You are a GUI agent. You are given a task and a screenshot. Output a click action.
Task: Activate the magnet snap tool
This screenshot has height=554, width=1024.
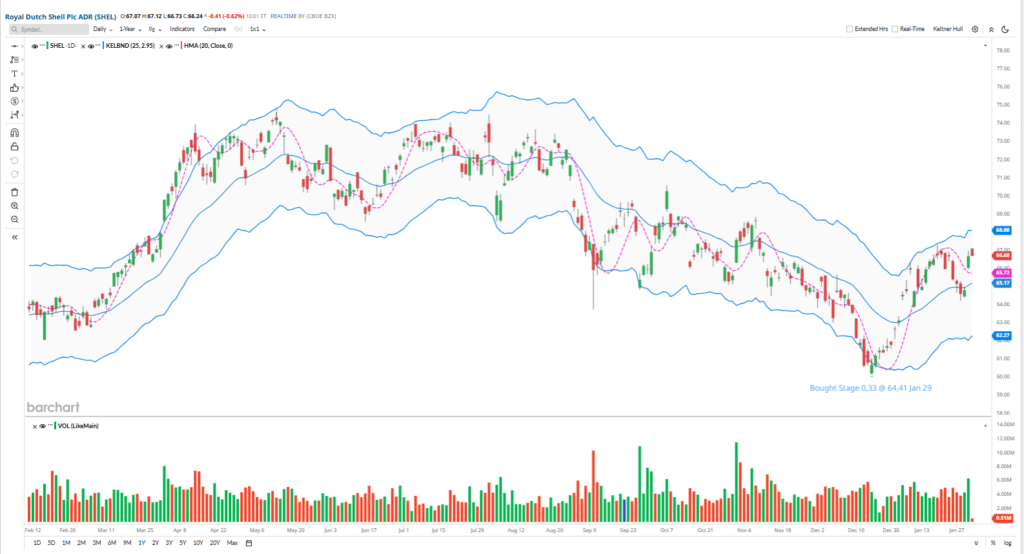tap(15, 132)
